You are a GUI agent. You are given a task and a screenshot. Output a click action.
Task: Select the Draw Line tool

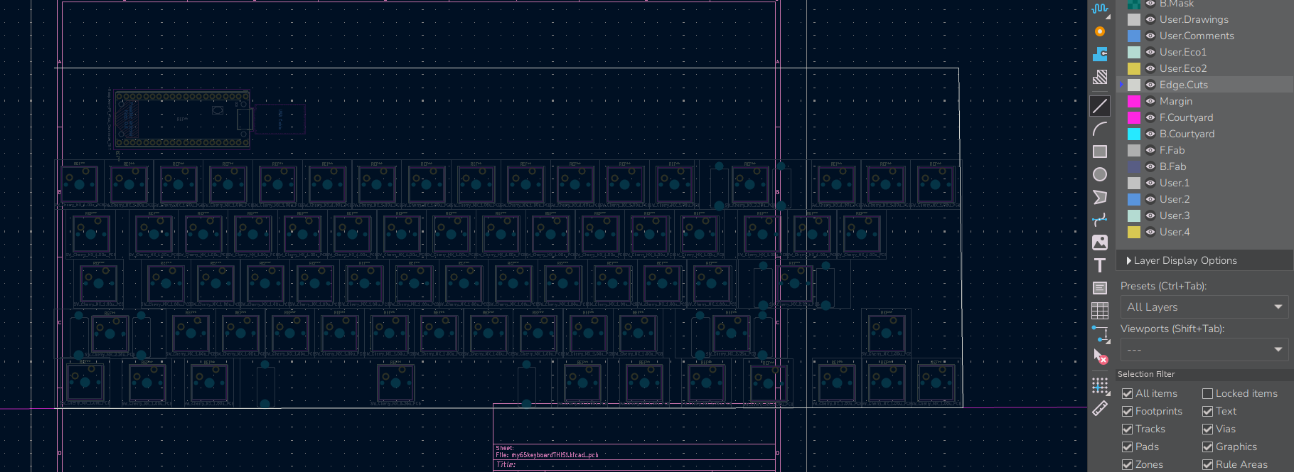coord(1100,106)
